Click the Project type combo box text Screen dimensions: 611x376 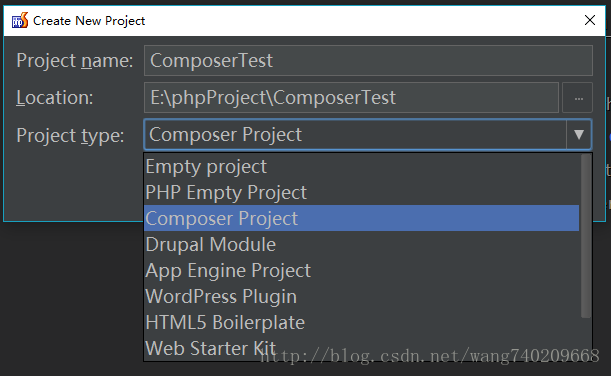click(x=225, y=135)
